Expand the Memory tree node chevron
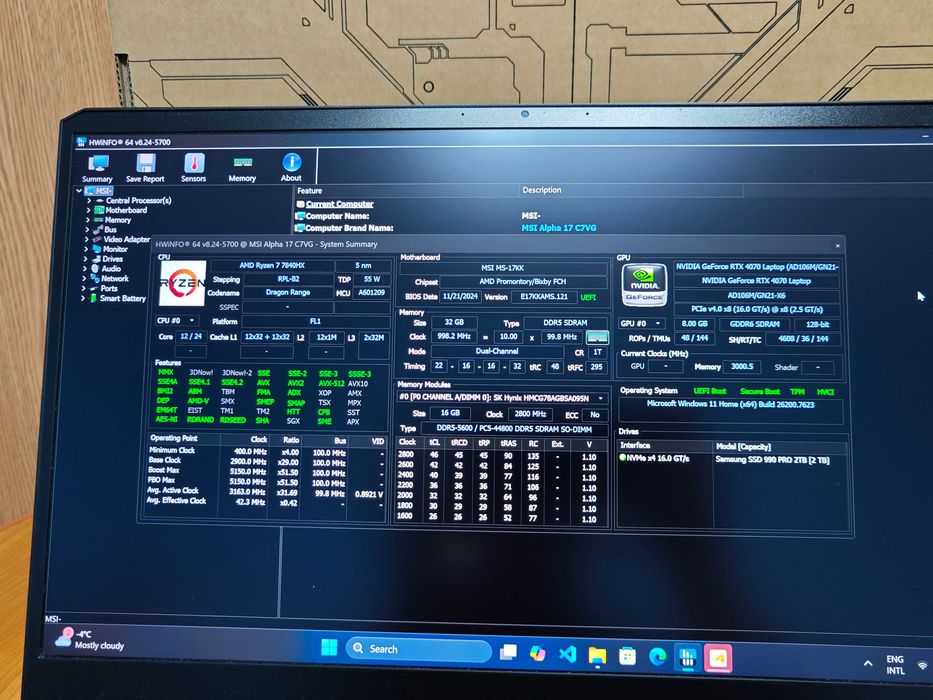Viewport: 933px width, 700px height. click(87, 220)
